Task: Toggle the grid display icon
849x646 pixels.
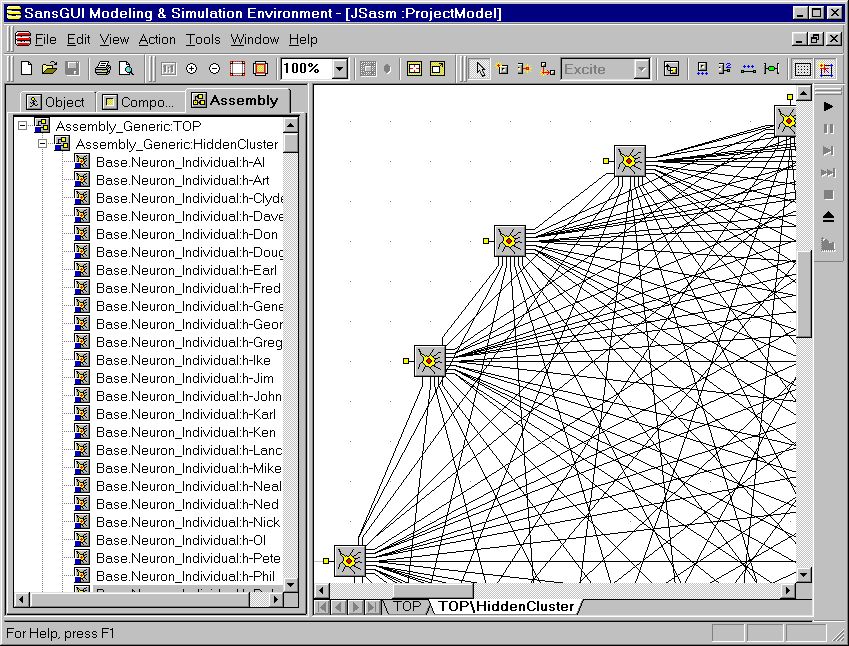Action: (x=802, y=69)
